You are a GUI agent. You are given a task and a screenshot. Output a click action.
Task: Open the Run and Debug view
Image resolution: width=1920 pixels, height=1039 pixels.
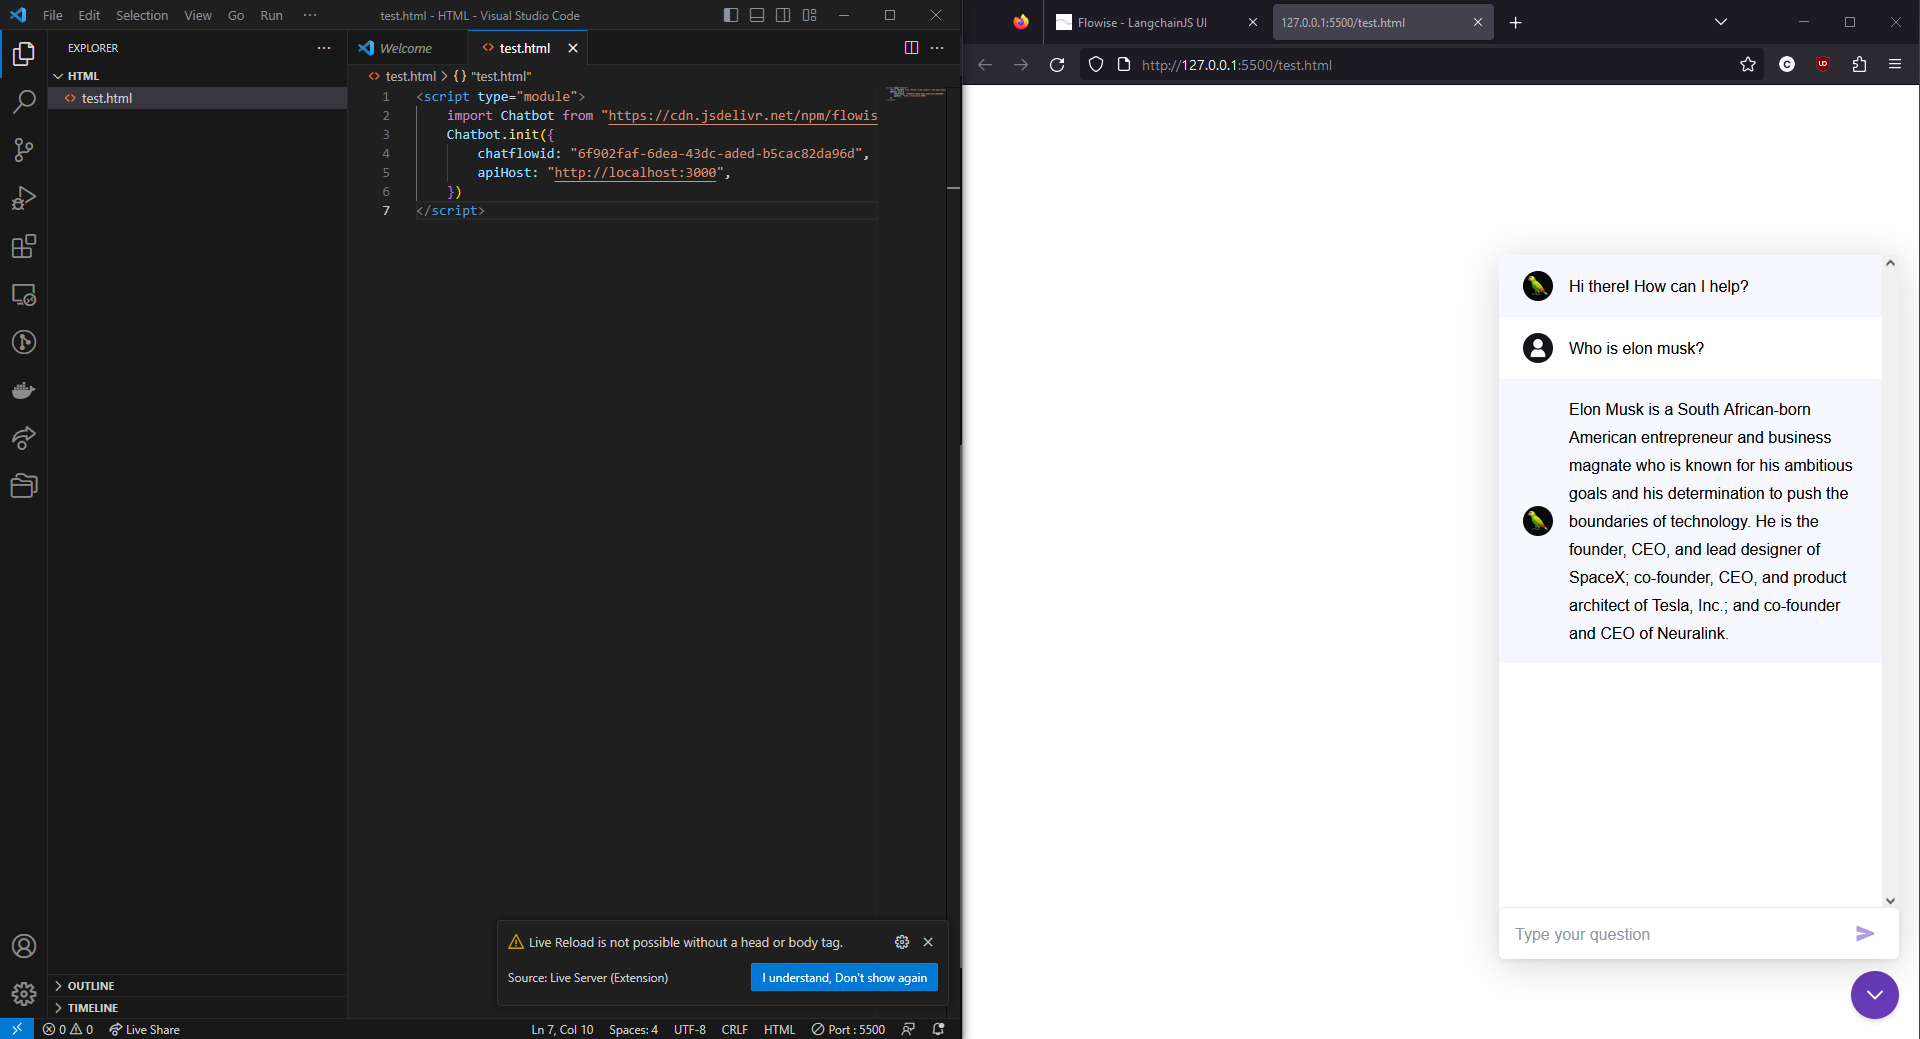coord(24,198)
